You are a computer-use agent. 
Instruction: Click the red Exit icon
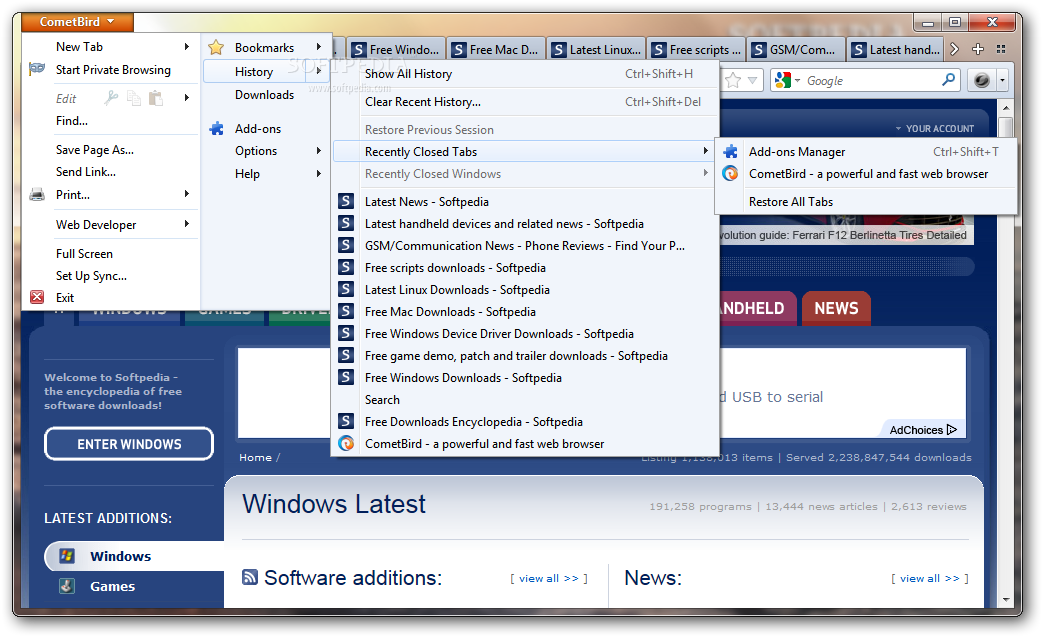pos(37,297)
